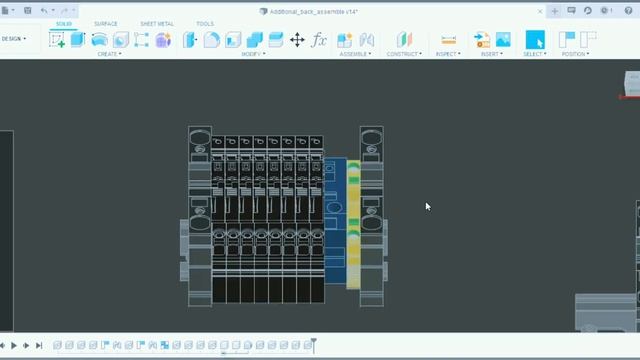
Task: Open the Help question mark
Action: [x=628, y=11]
